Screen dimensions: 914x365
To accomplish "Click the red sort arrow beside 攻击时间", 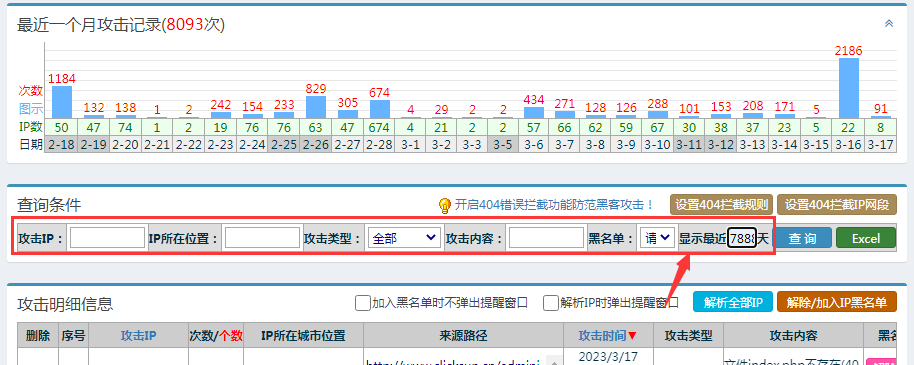I will 632,336.
